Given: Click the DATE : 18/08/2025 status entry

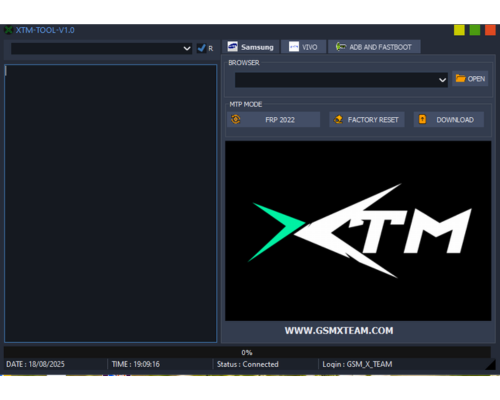Looking at the screenshot, I should click(x=35, y=364).
